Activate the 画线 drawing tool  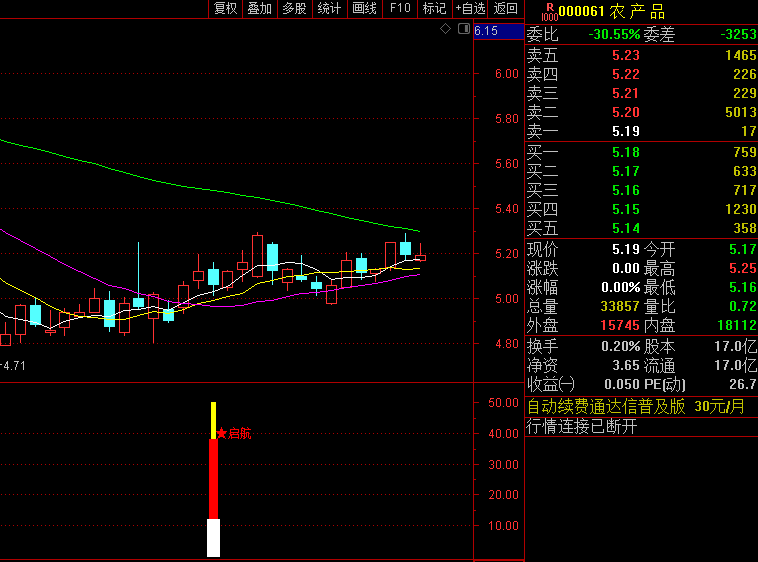[x=364, y=8]
